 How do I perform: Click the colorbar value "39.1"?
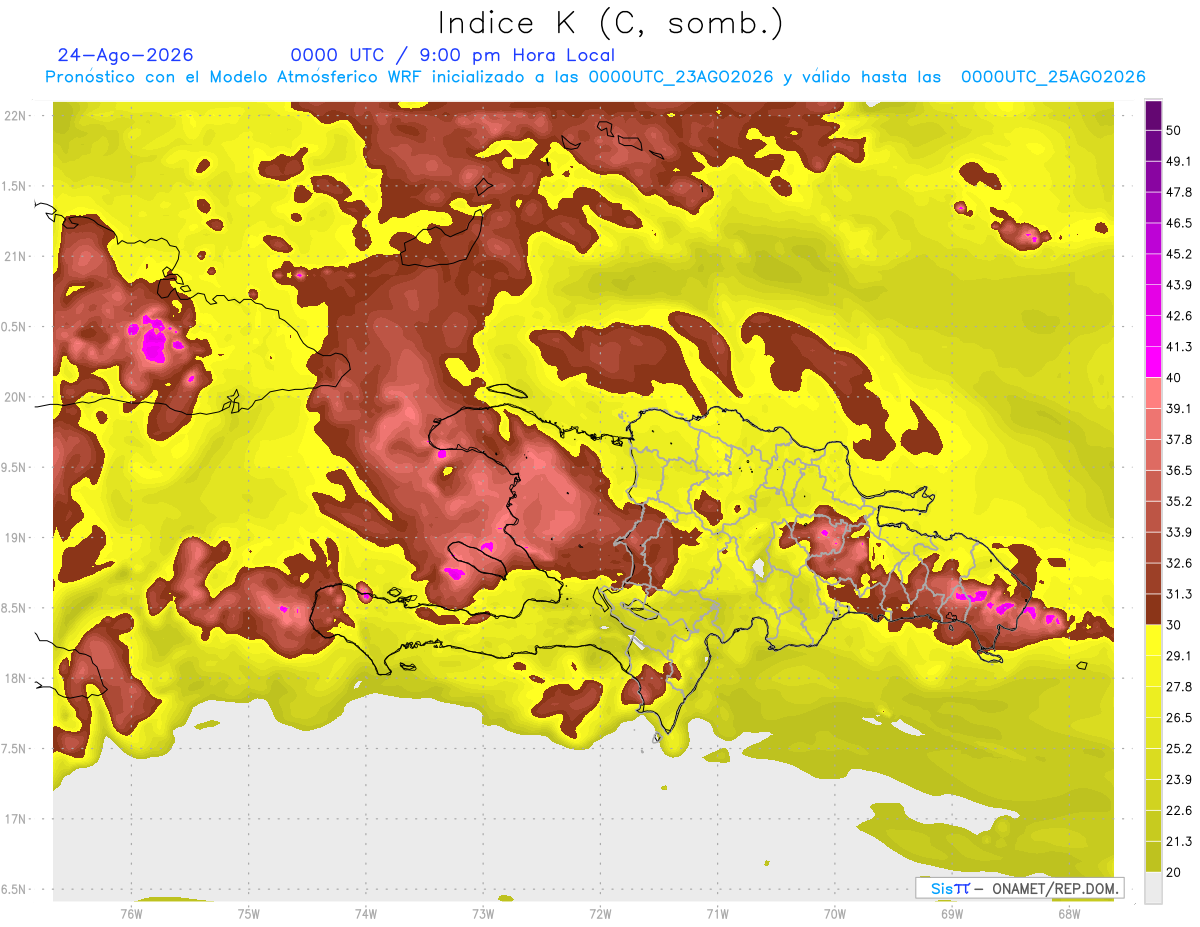click(x=1179, y=408)
